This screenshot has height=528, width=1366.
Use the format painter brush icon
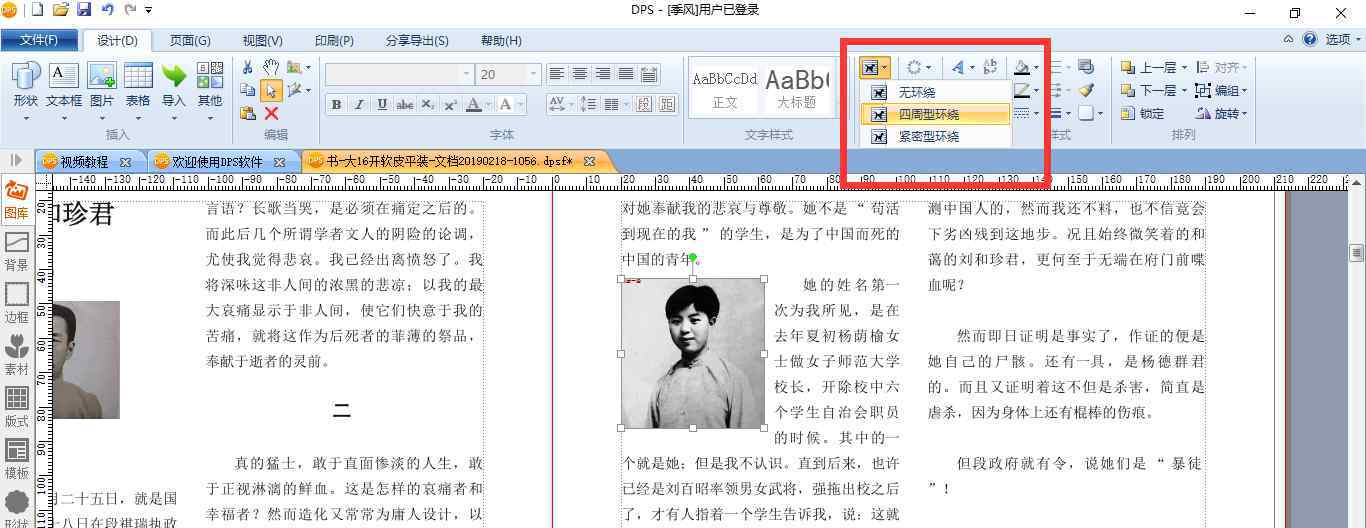point(1086,91)
